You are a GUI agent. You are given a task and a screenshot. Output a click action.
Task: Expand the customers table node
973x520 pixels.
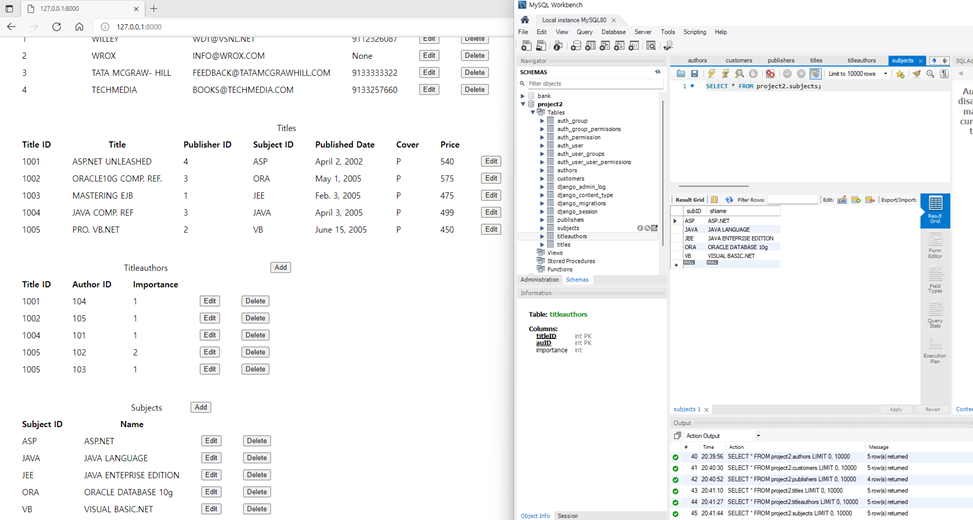(x=542, y=179)
